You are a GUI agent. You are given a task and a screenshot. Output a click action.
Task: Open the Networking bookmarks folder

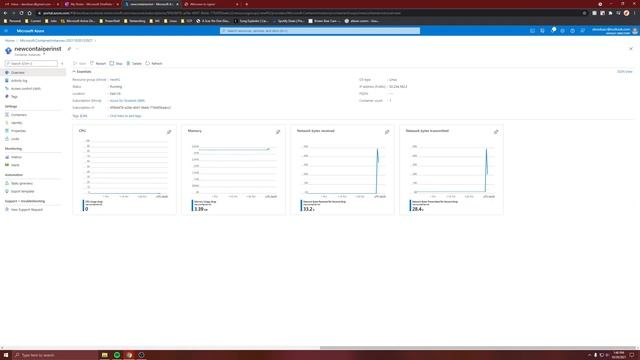(134, 21)
